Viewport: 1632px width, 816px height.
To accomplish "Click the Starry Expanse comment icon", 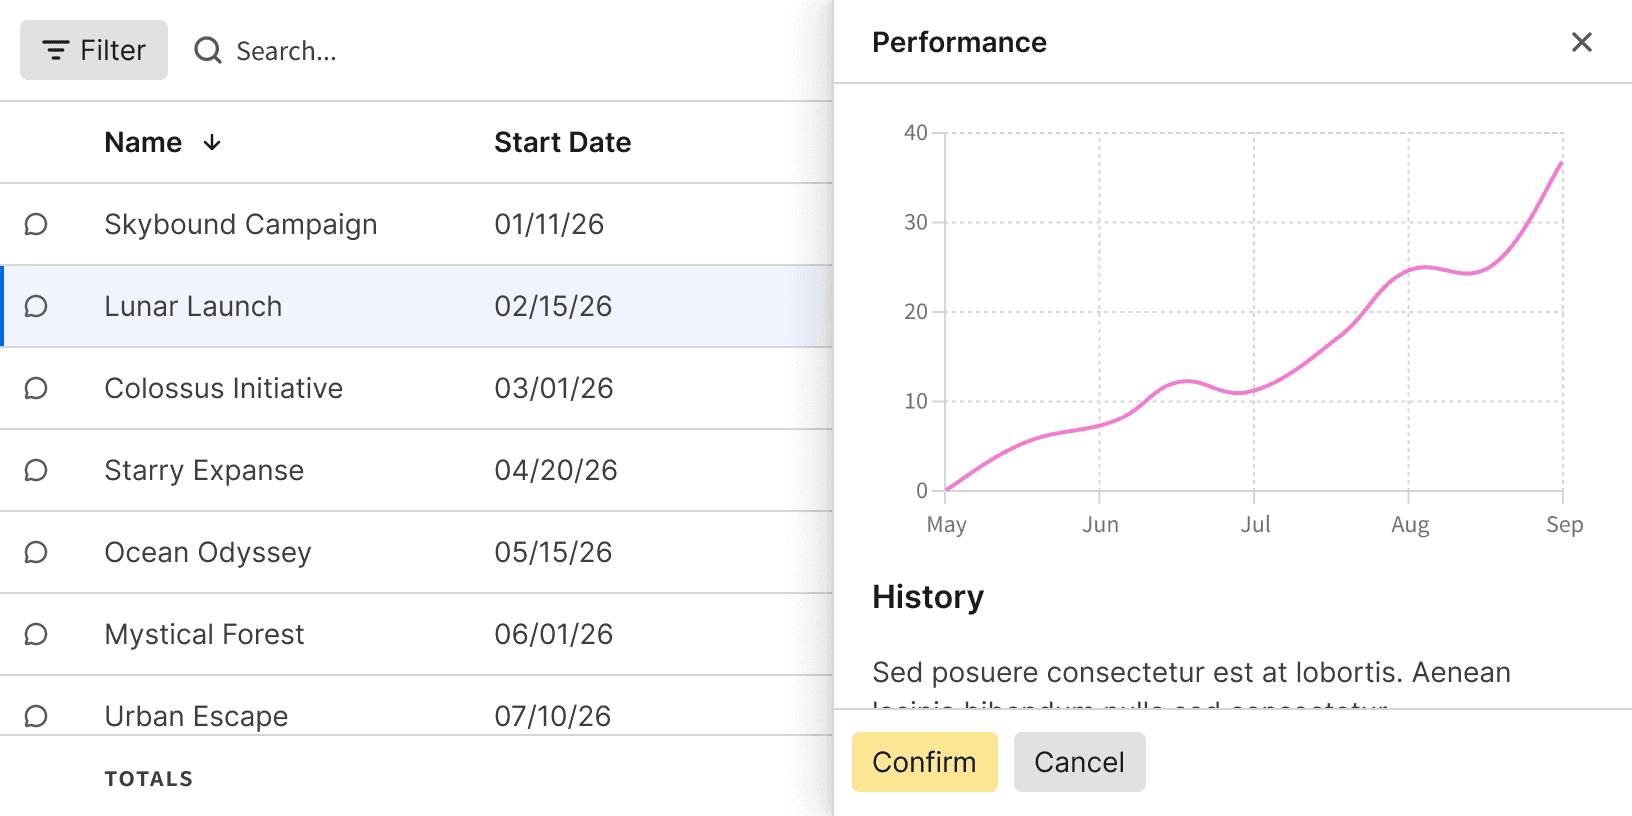I will tap(36, 470).
